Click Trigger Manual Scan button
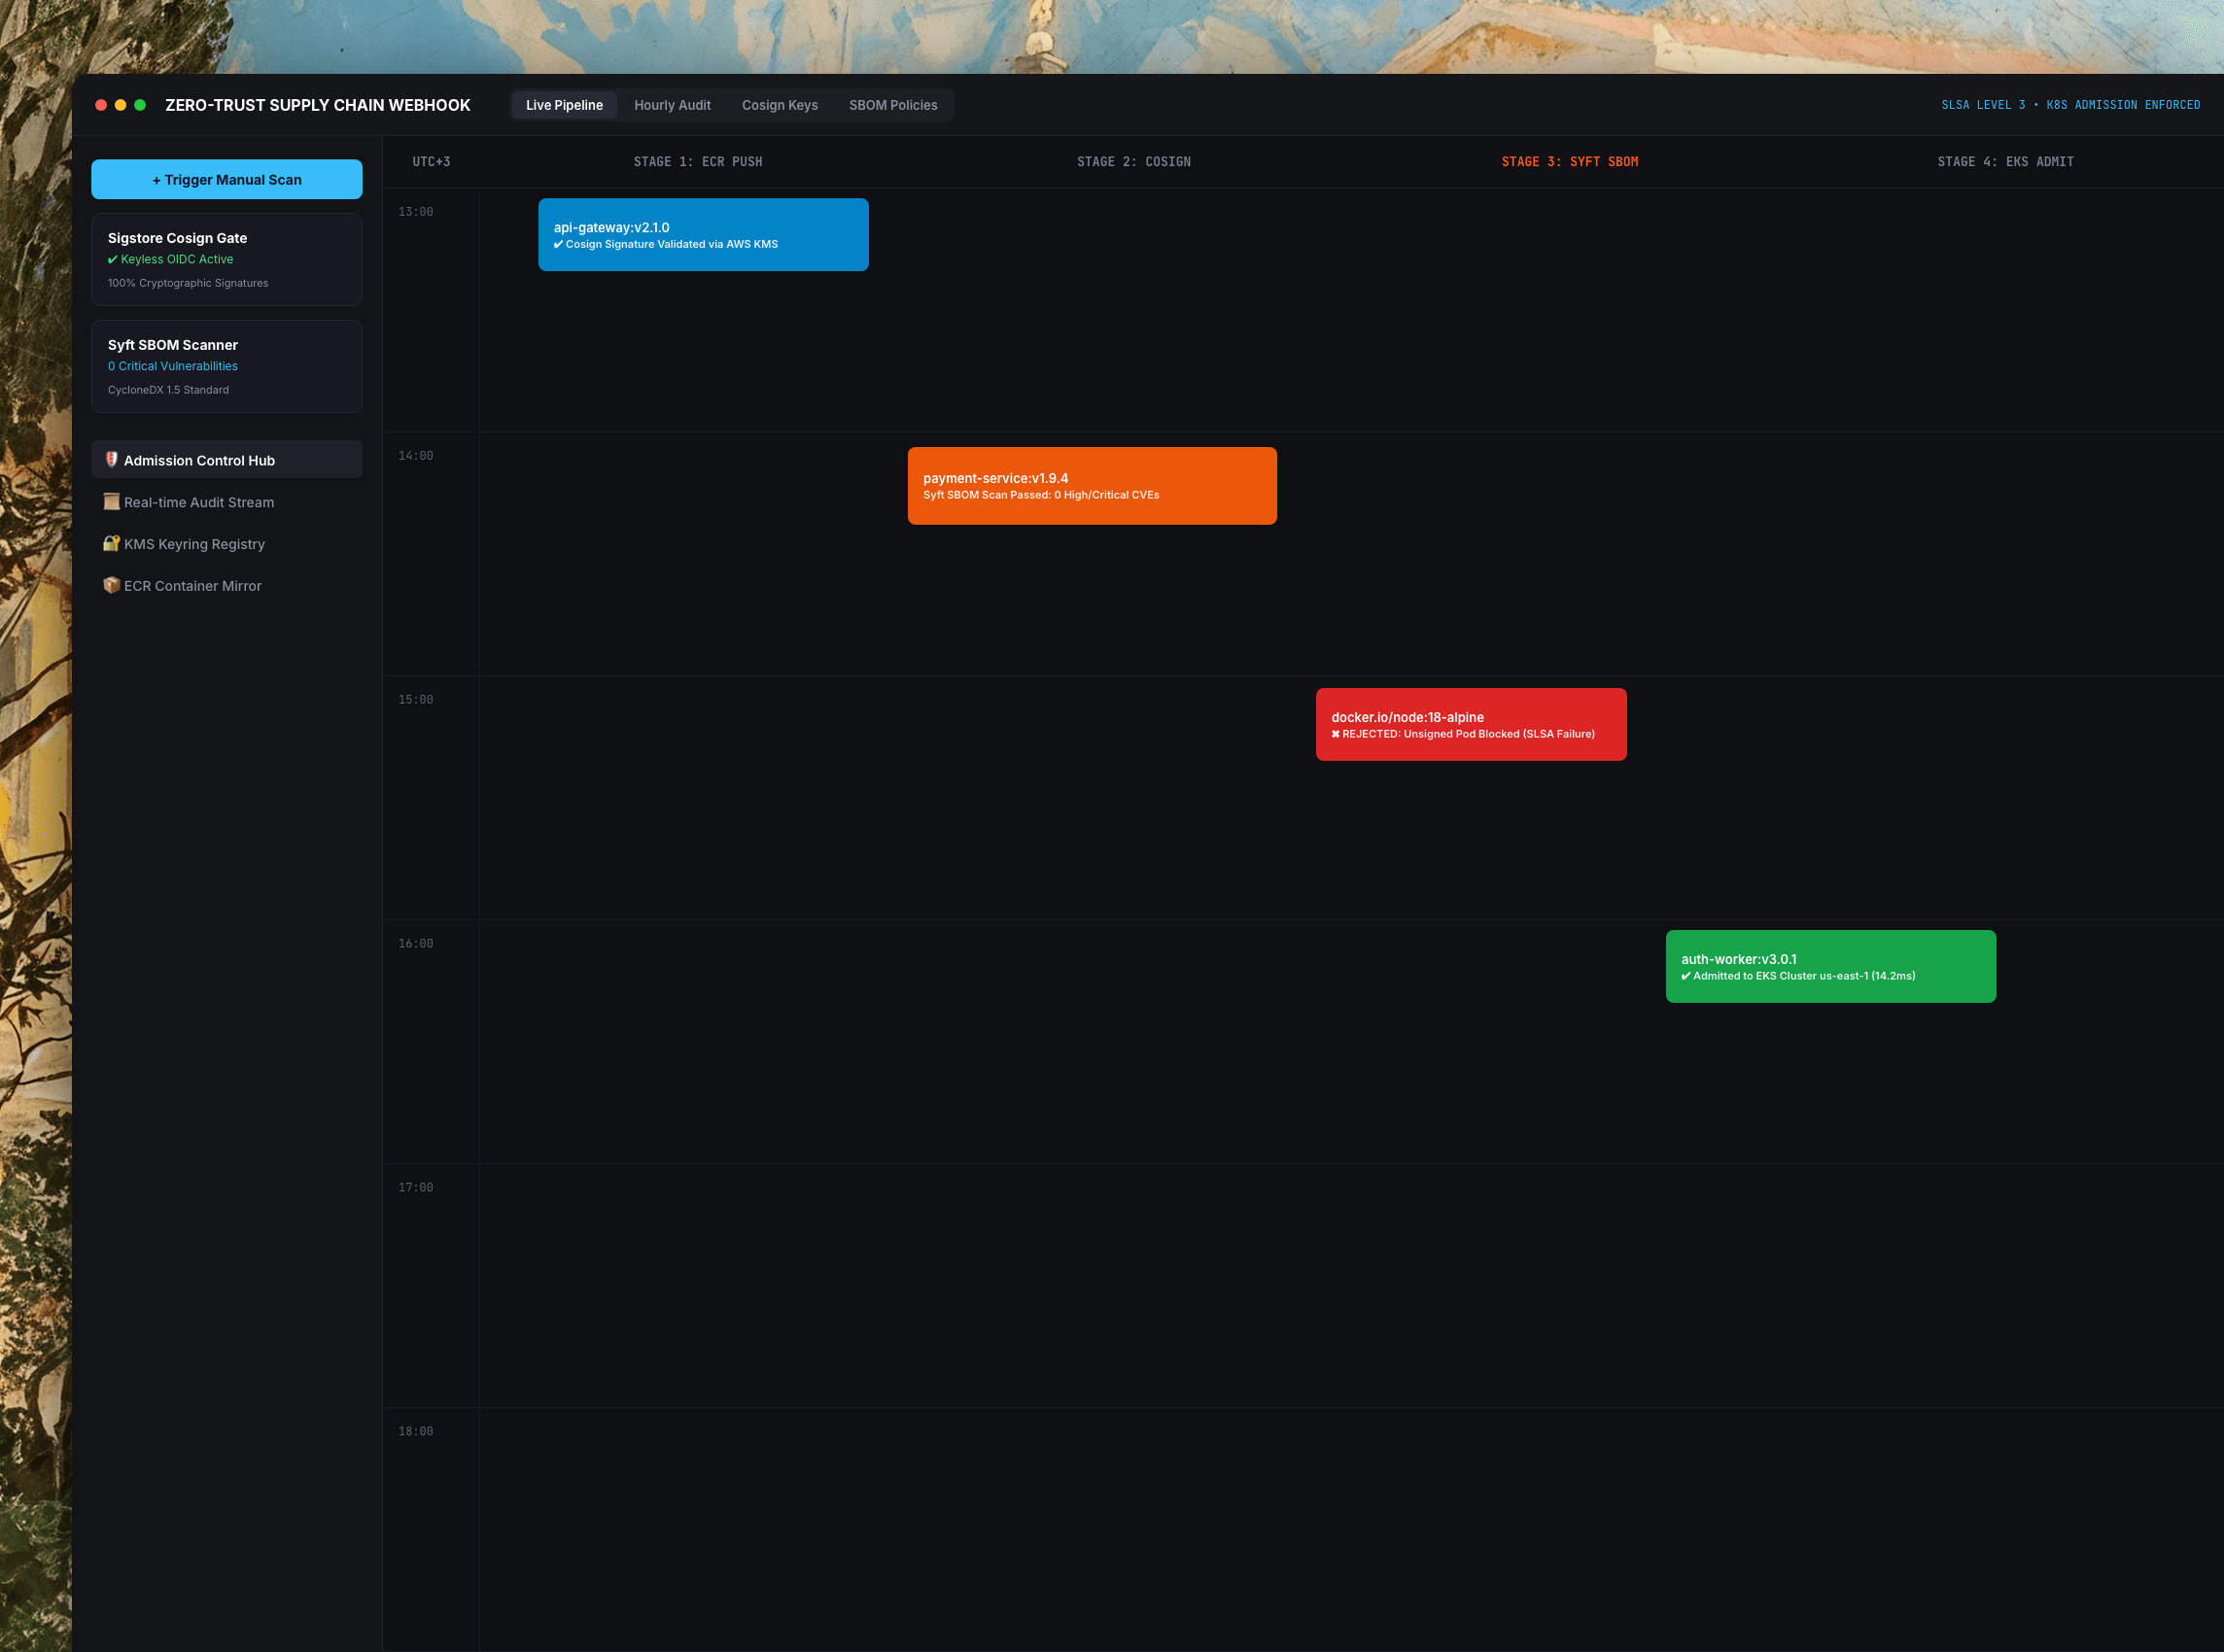The height and width of the screenshot is (1652, 2224). coord(227,180)
